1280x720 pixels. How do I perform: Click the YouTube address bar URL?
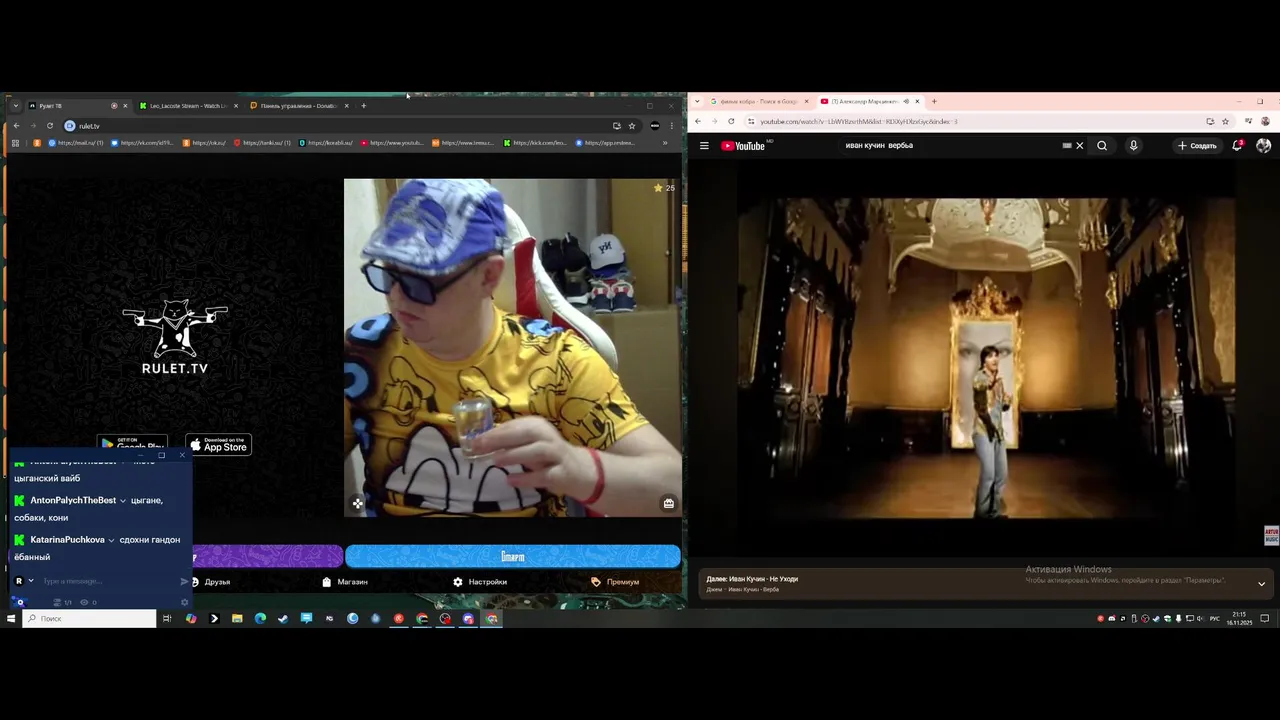pos(858,121)
